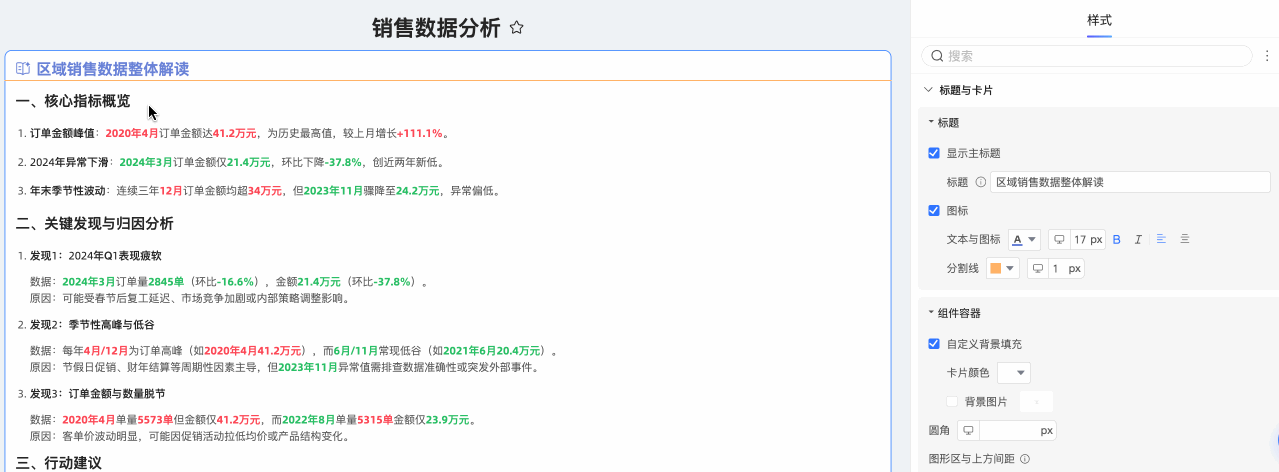
Task: Collapse the 标题 subsection
Action: pos(931,122)
